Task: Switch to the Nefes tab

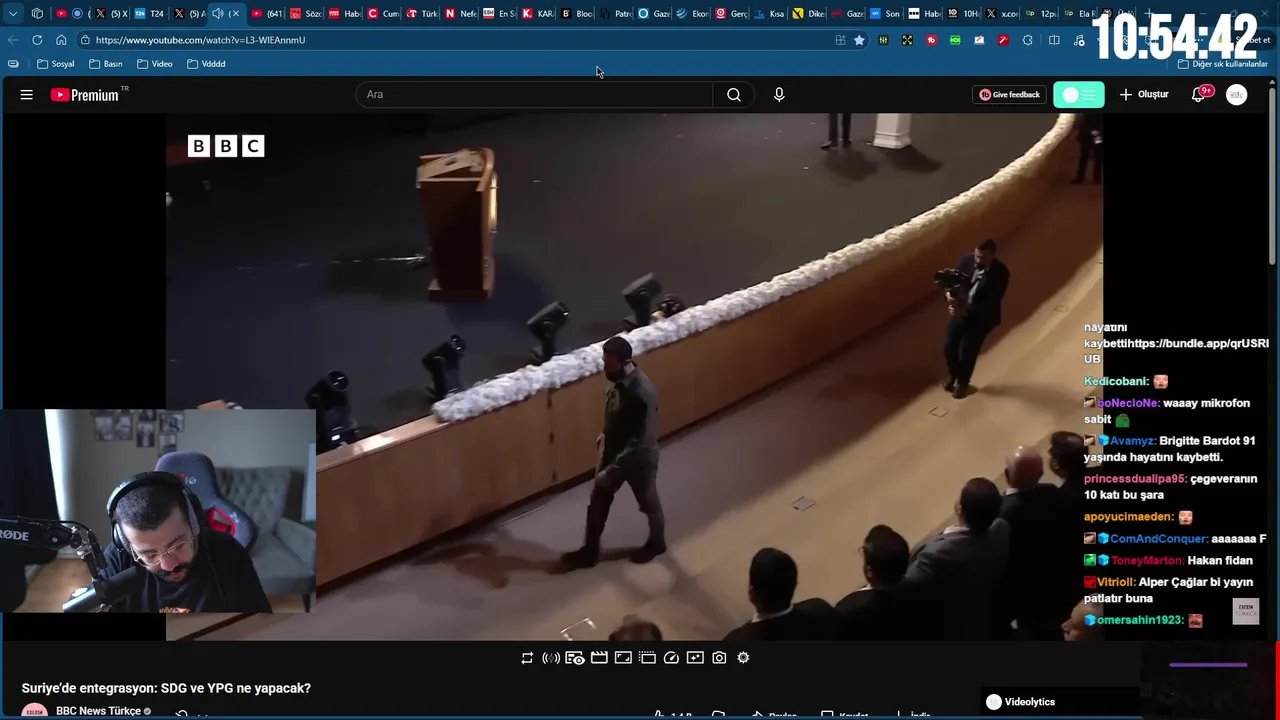Action: point(461,13)
